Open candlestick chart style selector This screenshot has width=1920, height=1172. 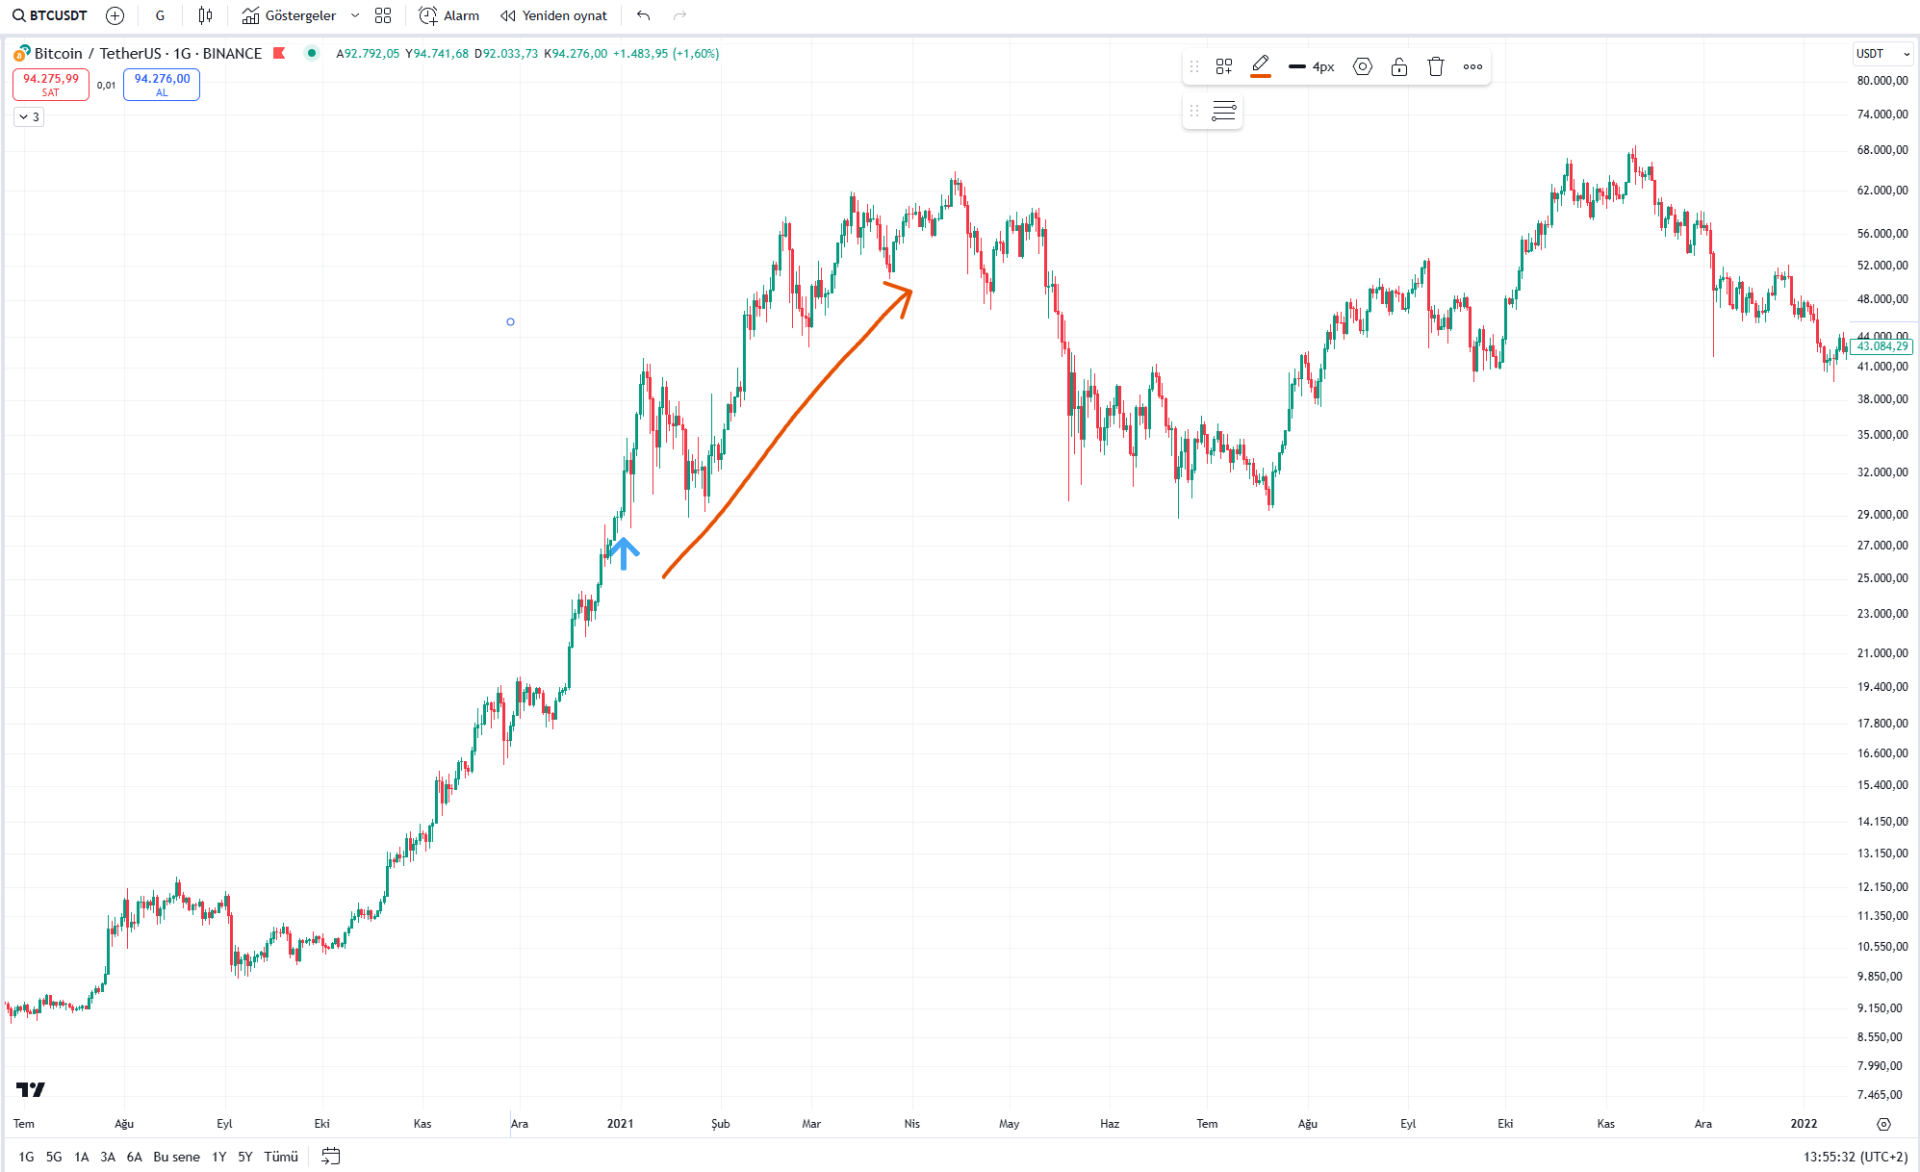(x=205, y=15)
